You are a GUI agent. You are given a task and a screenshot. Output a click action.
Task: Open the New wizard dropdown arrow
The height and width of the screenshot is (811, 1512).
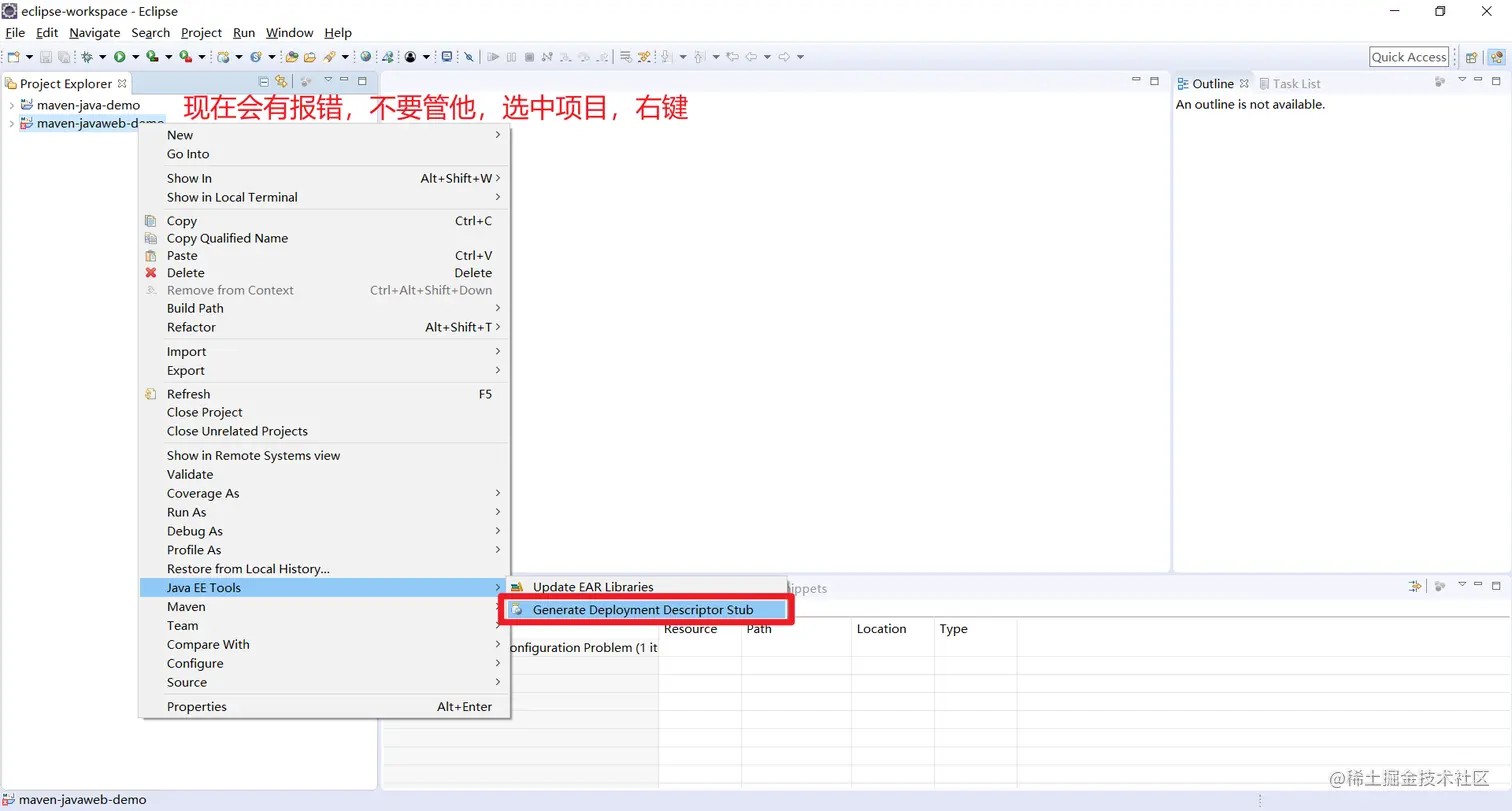click(x=29, y=57)
